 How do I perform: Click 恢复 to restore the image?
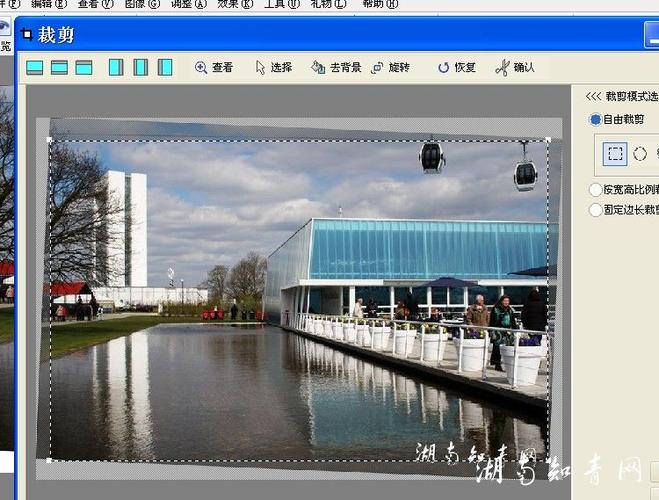(x=456, y=67)
